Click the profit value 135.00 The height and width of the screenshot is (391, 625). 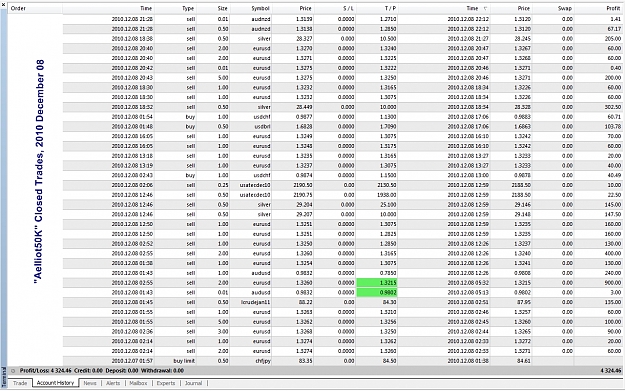[613, 303]
